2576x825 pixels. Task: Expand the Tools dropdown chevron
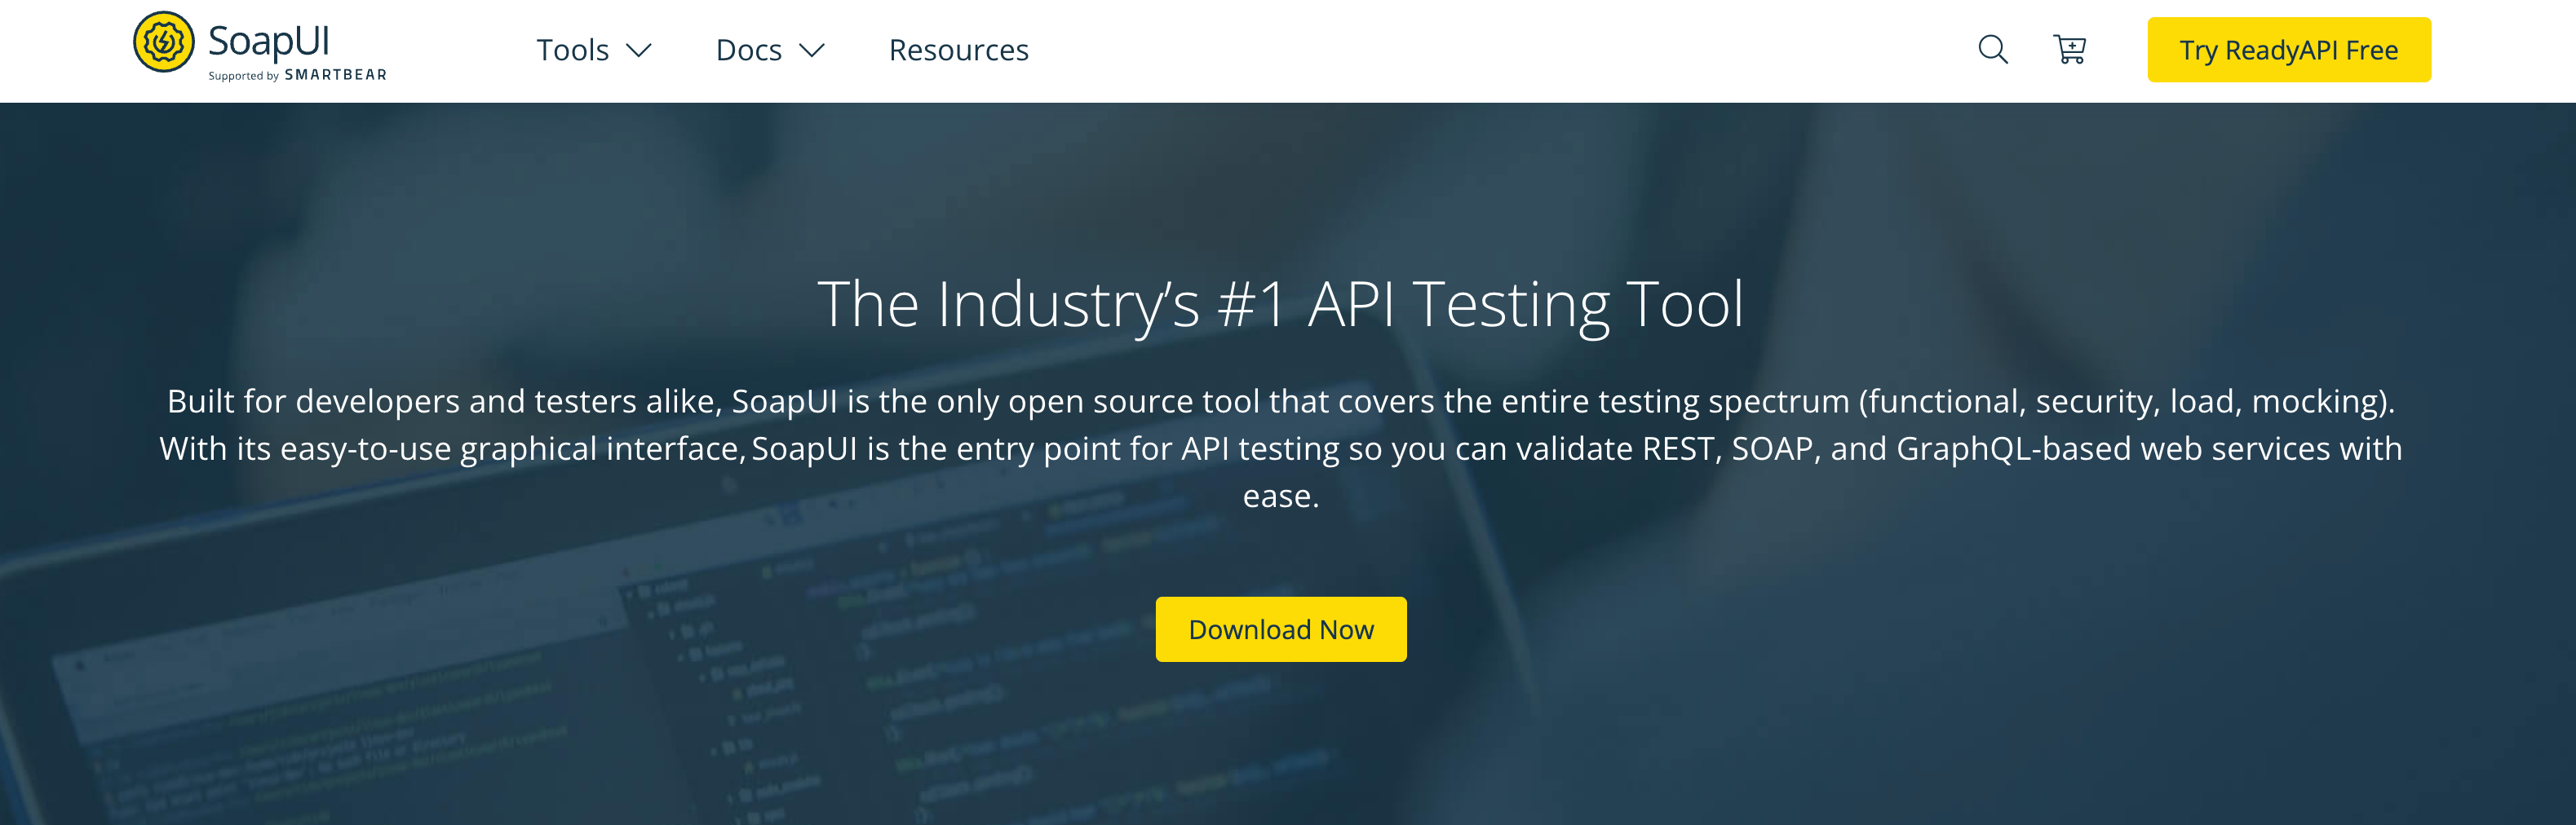coord(638,50)
